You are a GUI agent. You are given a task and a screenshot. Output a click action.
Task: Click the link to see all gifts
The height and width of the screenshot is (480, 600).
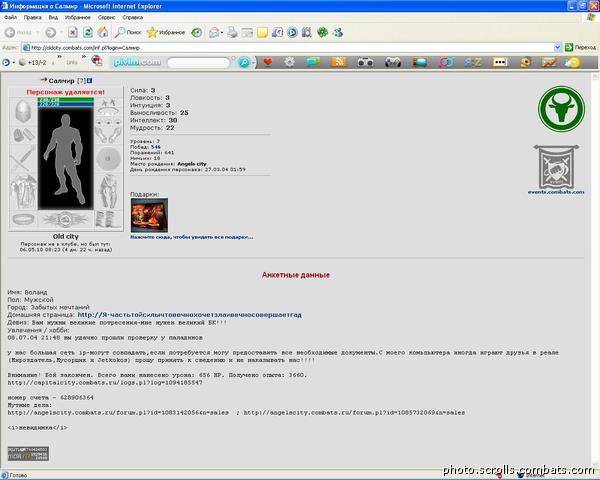tap(192, 237)
